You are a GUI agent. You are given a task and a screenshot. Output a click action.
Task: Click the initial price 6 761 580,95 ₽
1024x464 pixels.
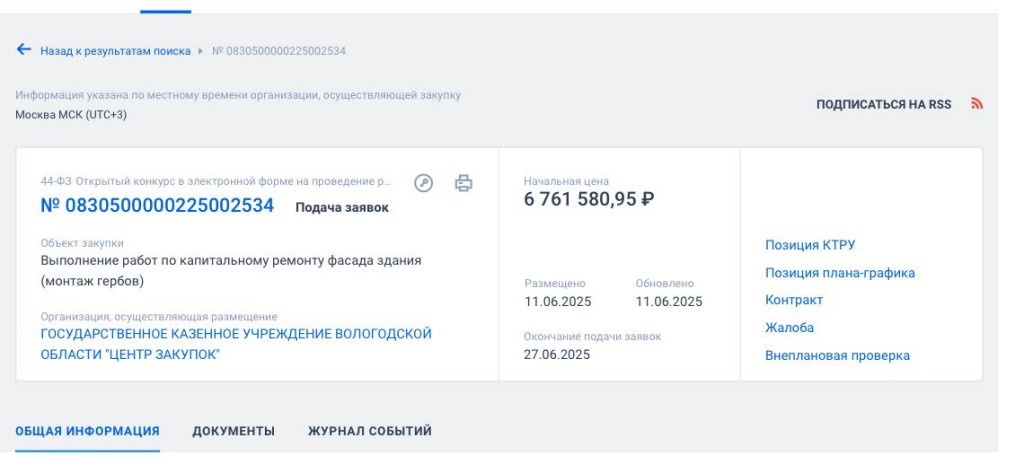tap(589, 199)
